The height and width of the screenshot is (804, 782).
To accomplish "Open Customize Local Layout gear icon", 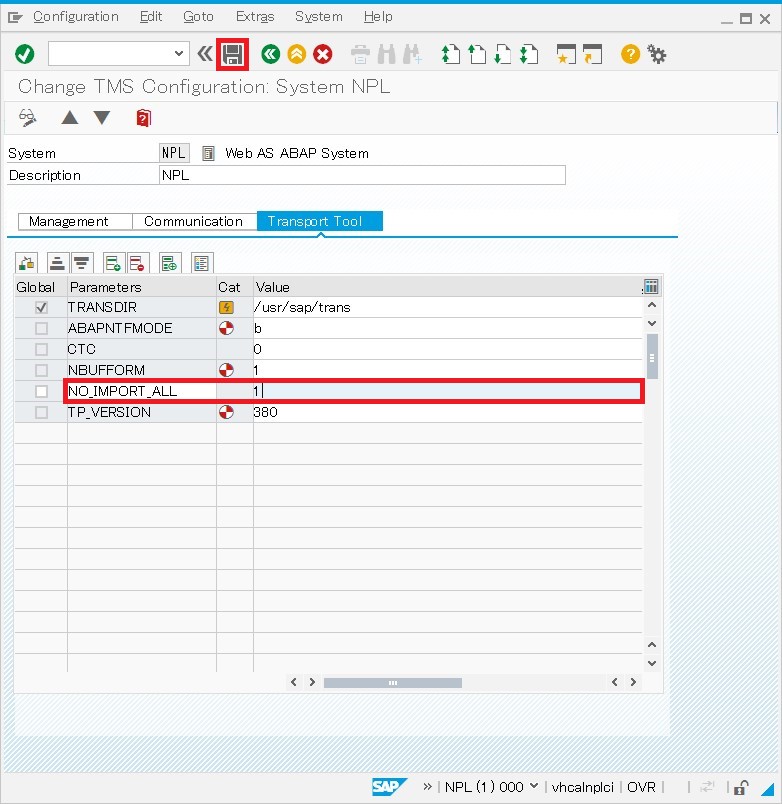I will 656,54.
